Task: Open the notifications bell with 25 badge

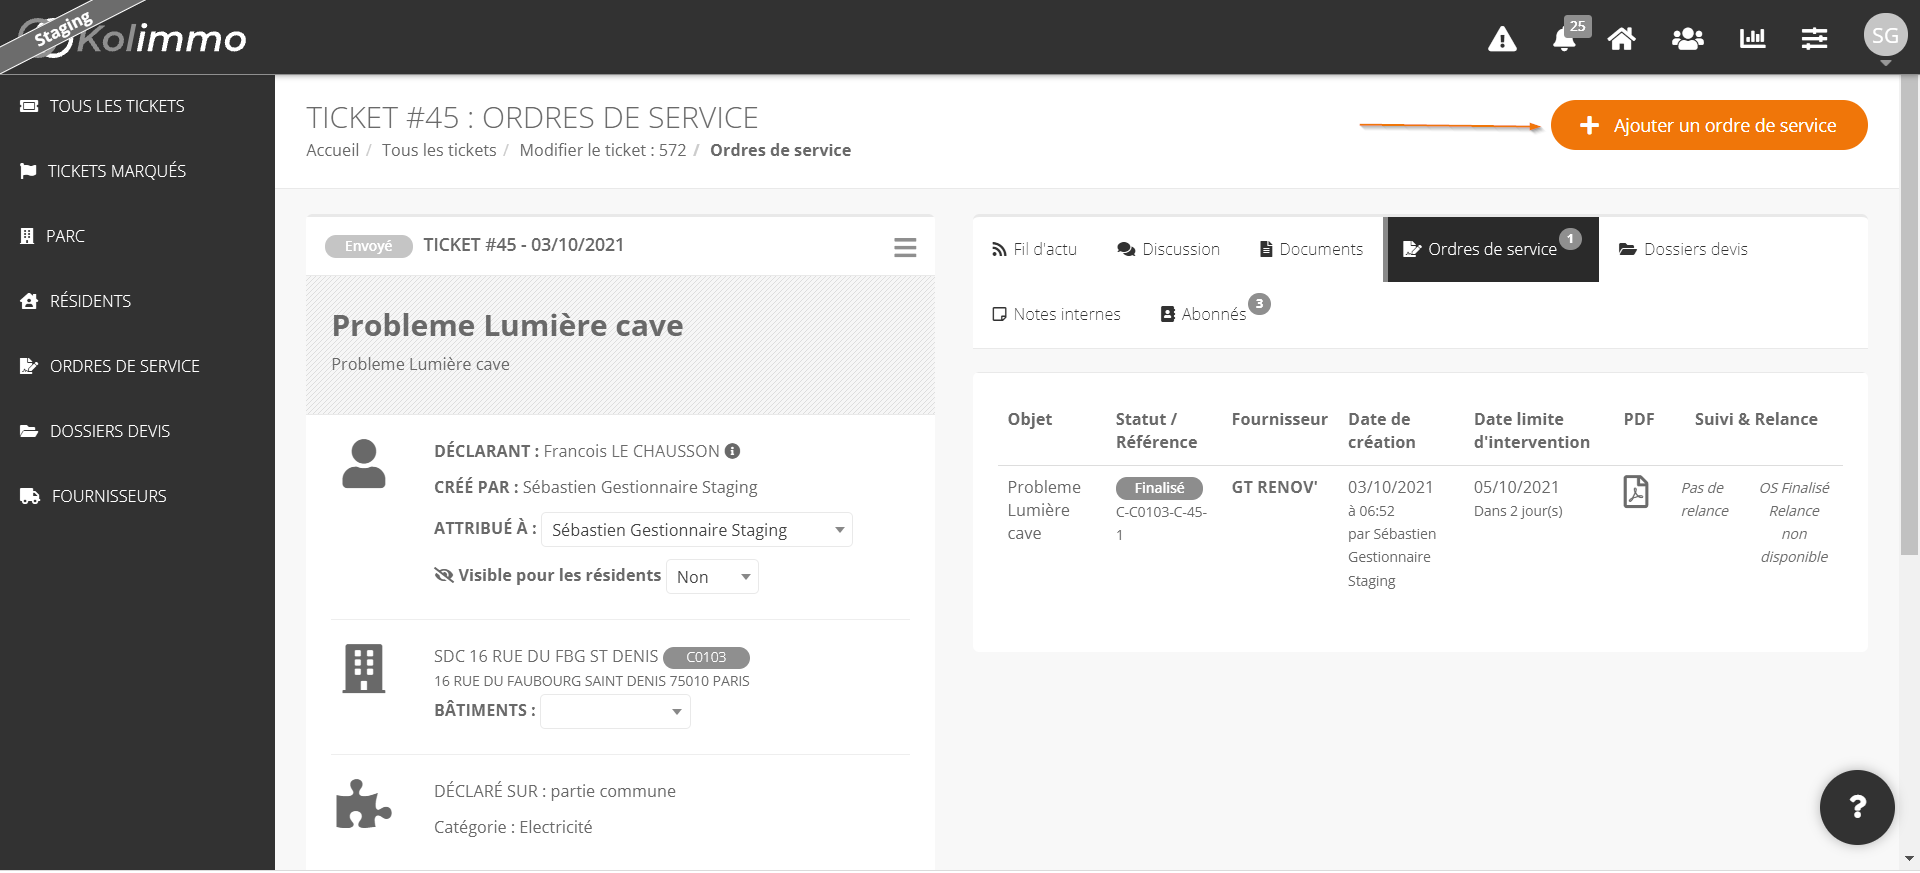Action: click(x=1567, y=36)
